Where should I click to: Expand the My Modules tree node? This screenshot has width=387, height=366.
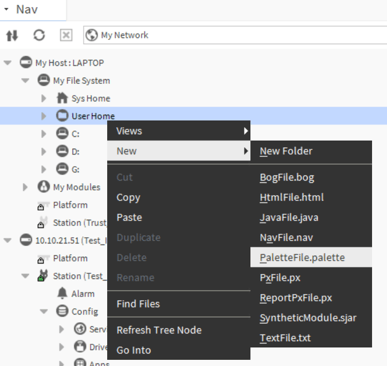click(x=25, y=187)
